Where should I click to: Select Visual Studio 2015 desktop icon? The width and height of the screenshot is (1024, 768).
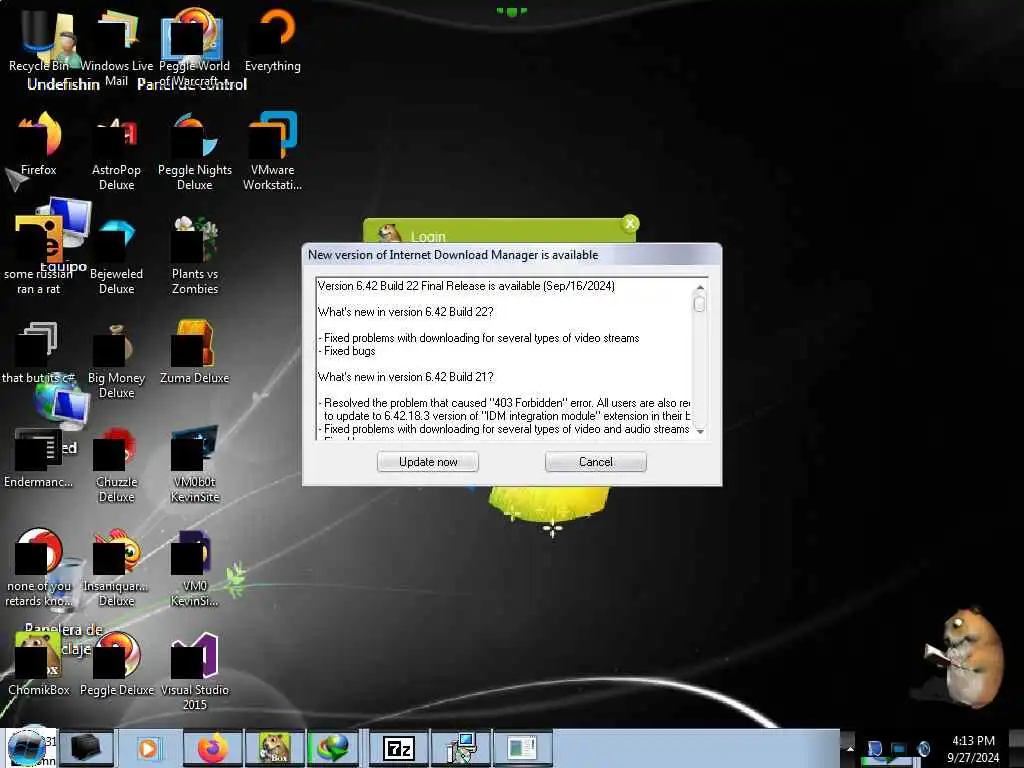(x=195, y=673)
